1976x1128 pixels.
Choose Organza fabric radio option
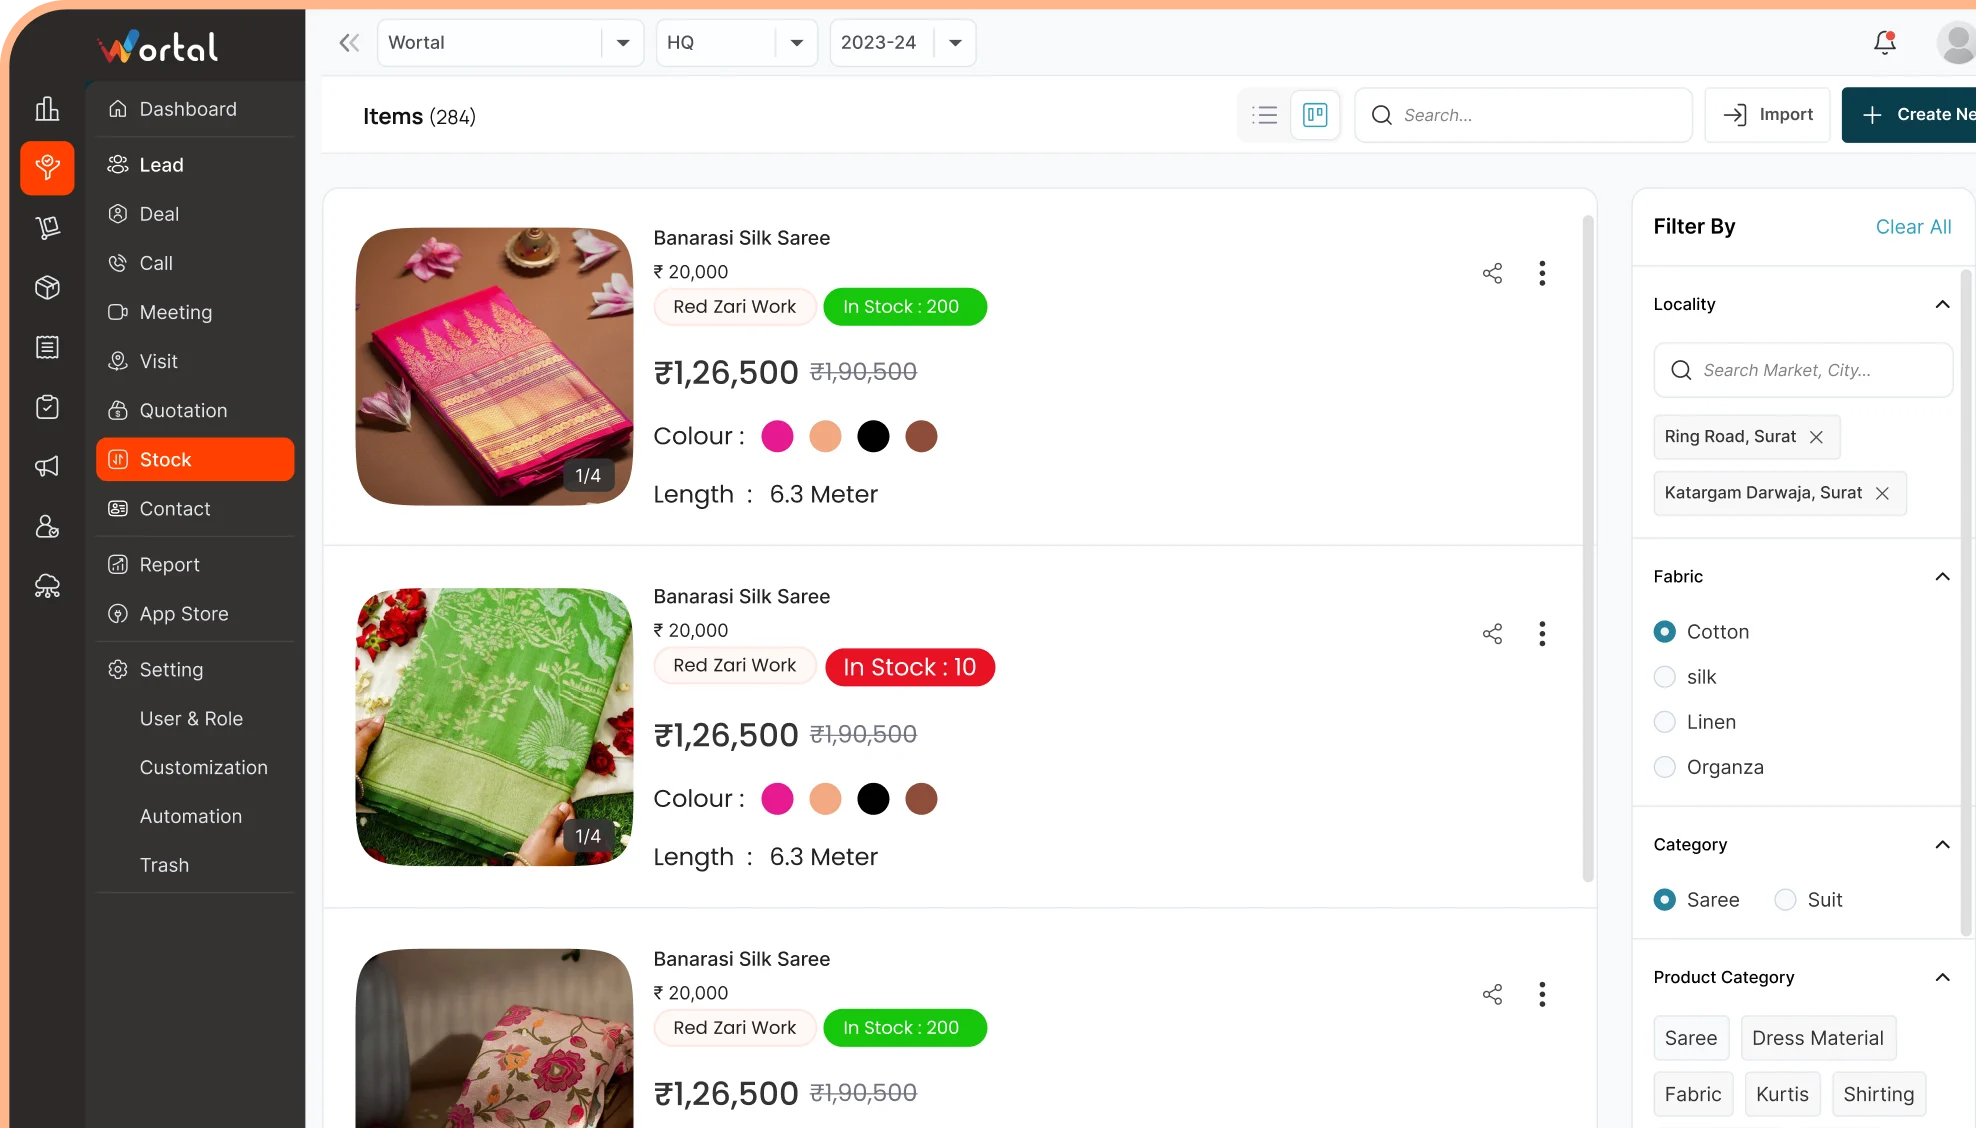(x=1665, y=767)
